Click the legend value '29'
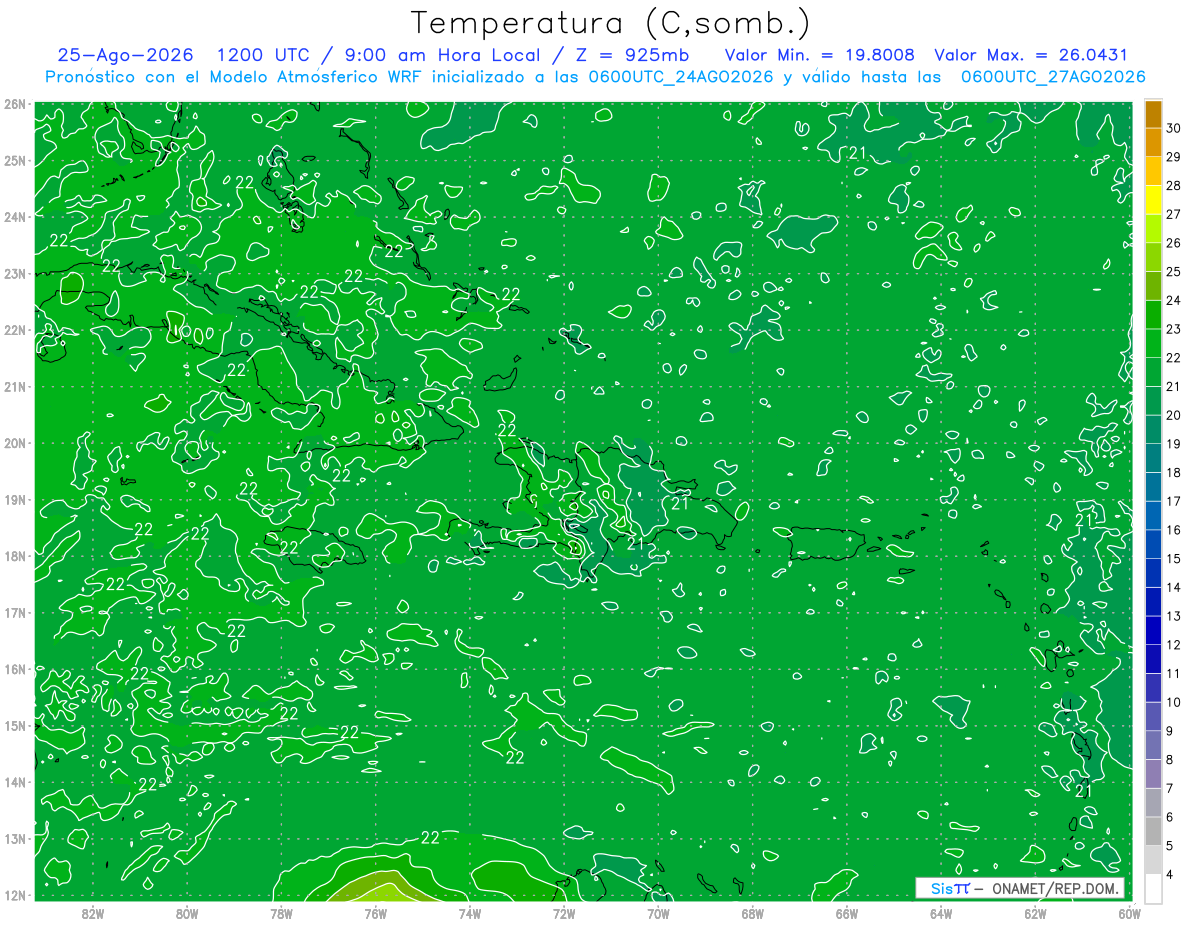The image size is (1200, 927). (1173, 157)
